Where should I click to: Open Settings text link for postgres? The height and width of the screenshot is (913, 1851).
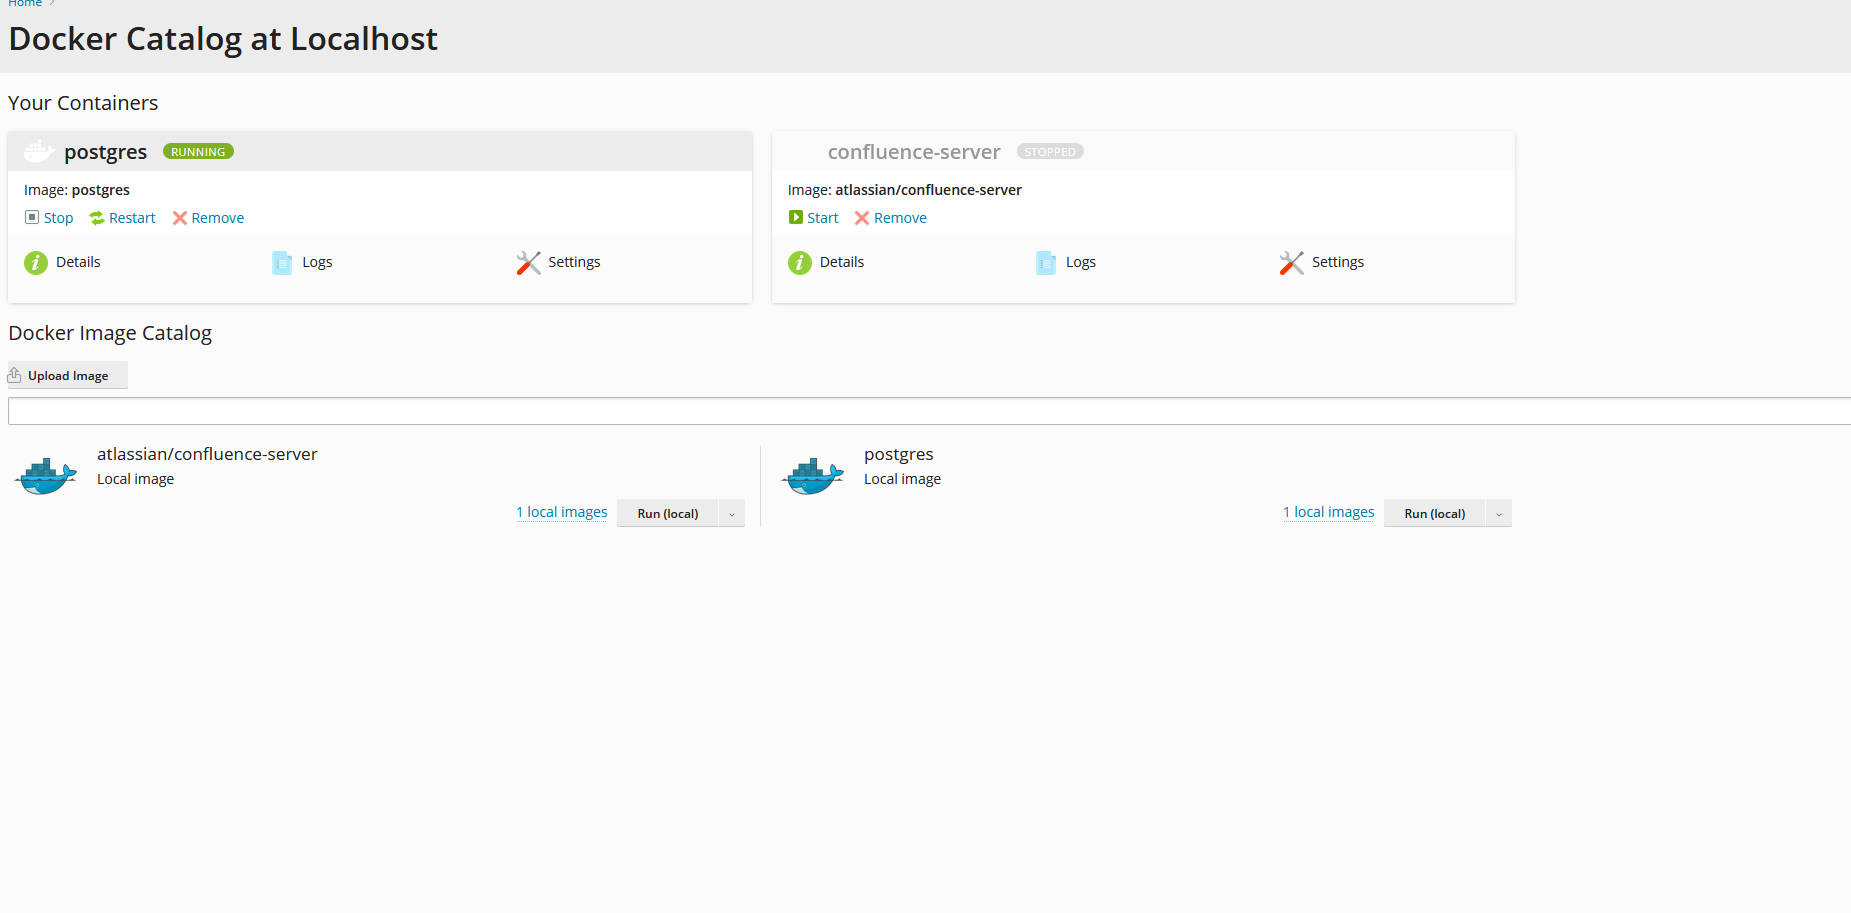(574, 262)
